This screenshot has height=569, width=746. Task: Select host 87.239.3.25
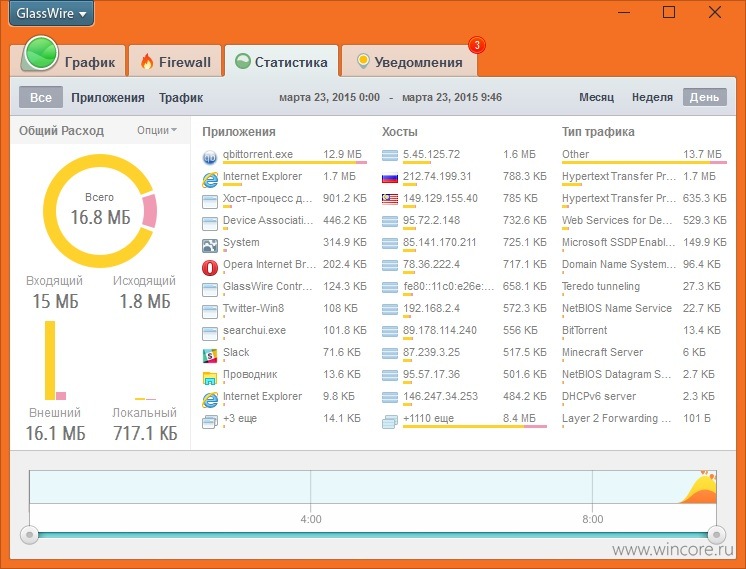(464, 353)
